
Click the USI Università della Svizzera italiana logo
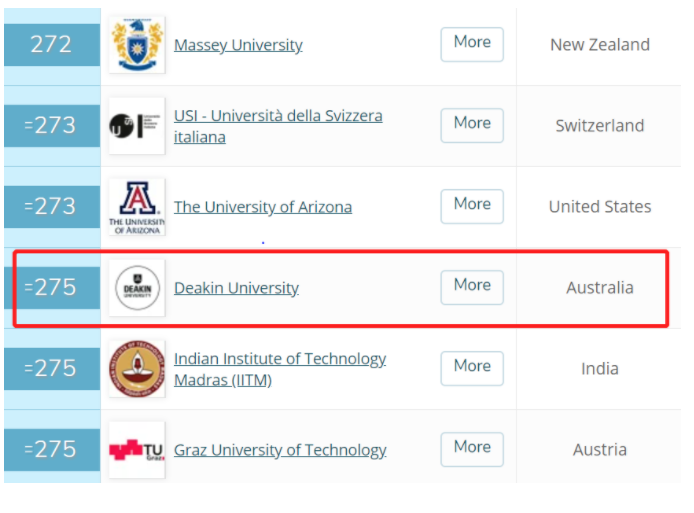pos(137,126)
